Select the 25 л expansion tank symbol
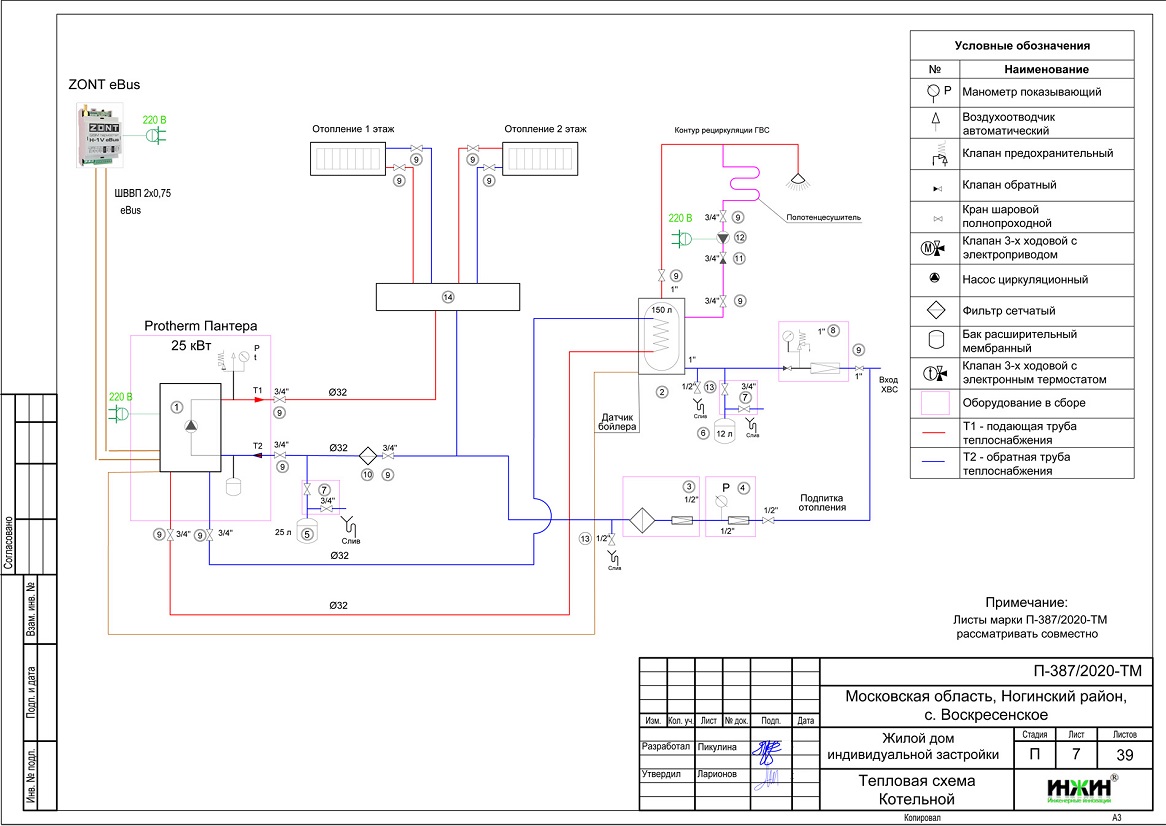 pyautogui.click(x=309, y=522)
